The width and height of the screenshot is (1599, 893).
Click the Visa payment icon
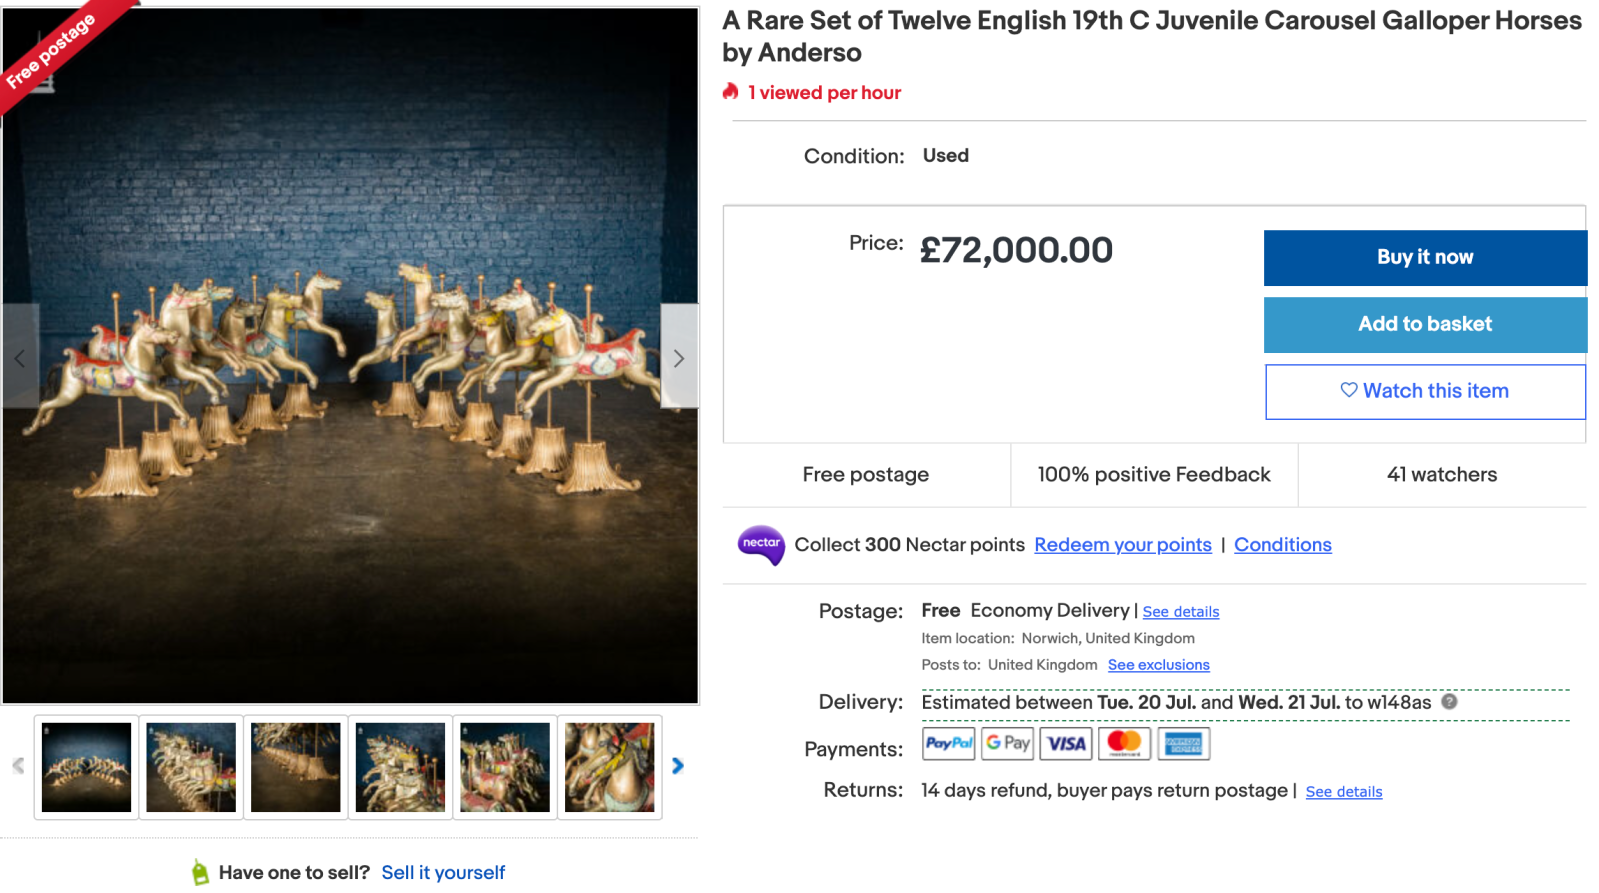click(x=1066, y=744)
